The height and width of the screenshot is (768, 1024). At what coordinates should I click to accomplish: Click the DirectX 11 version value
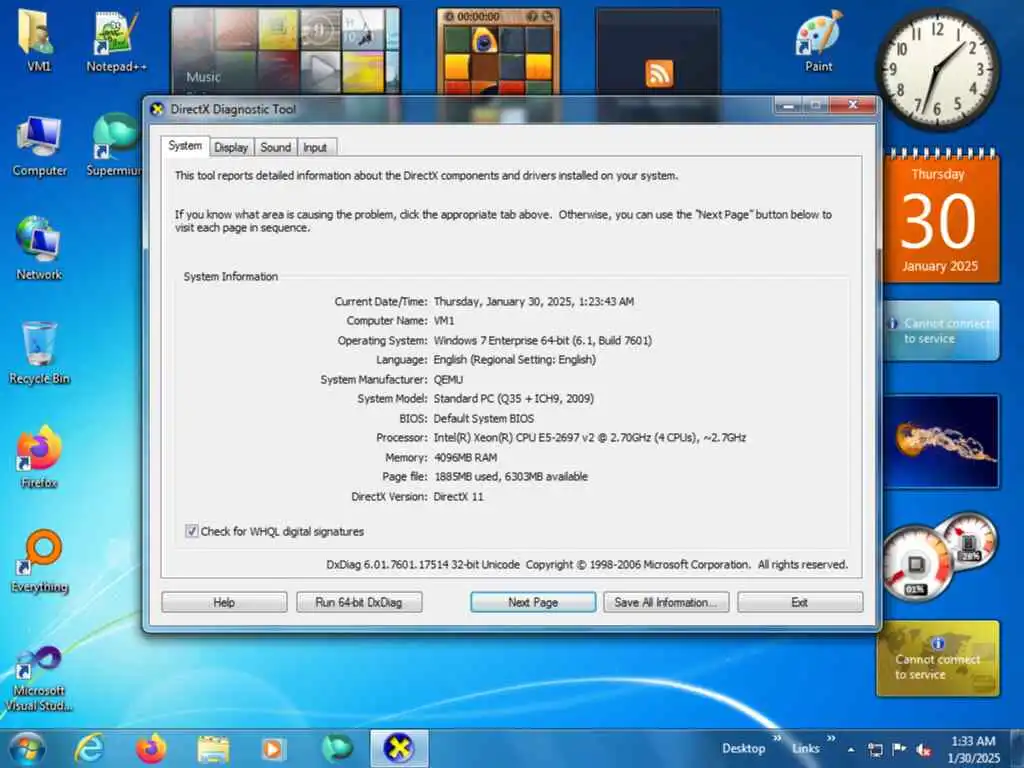[x=458, y=496]
